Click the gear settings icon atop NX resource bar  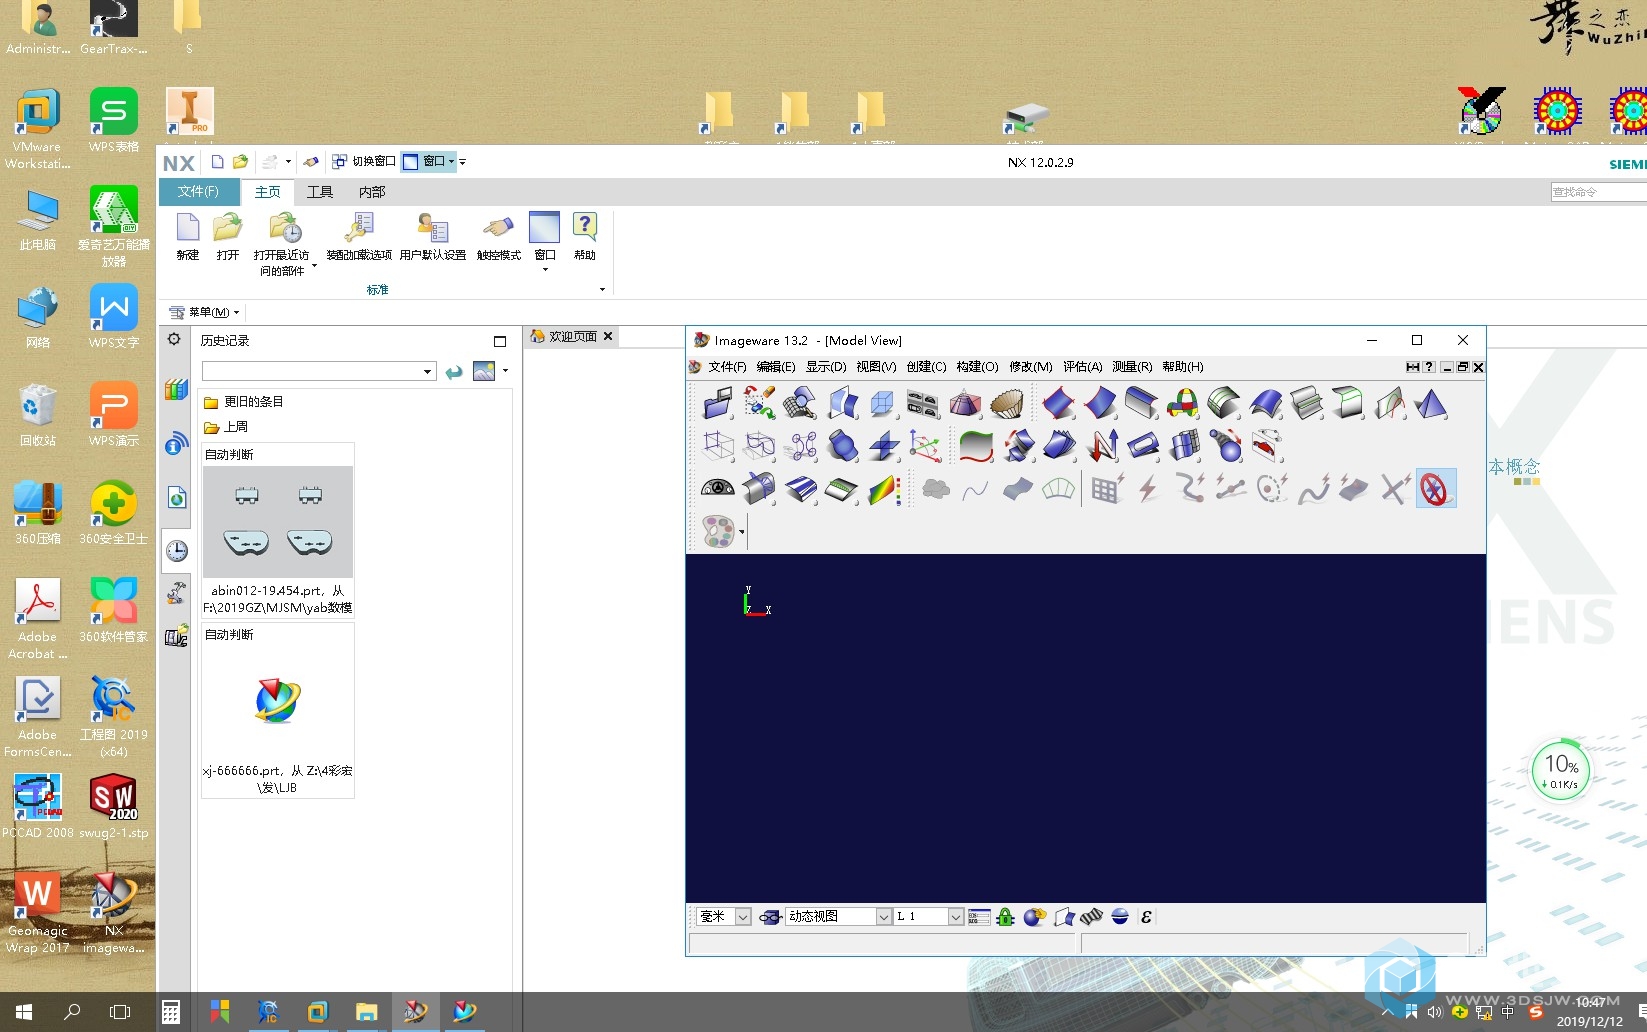pyautogui.click(x=174, y=339)
